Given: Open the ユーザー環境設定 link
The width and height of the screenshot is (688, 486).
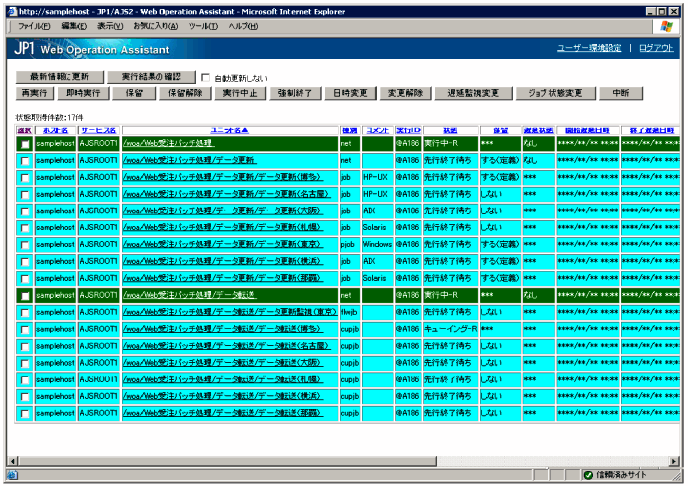Looking at the screenshot, I should 588,48.
